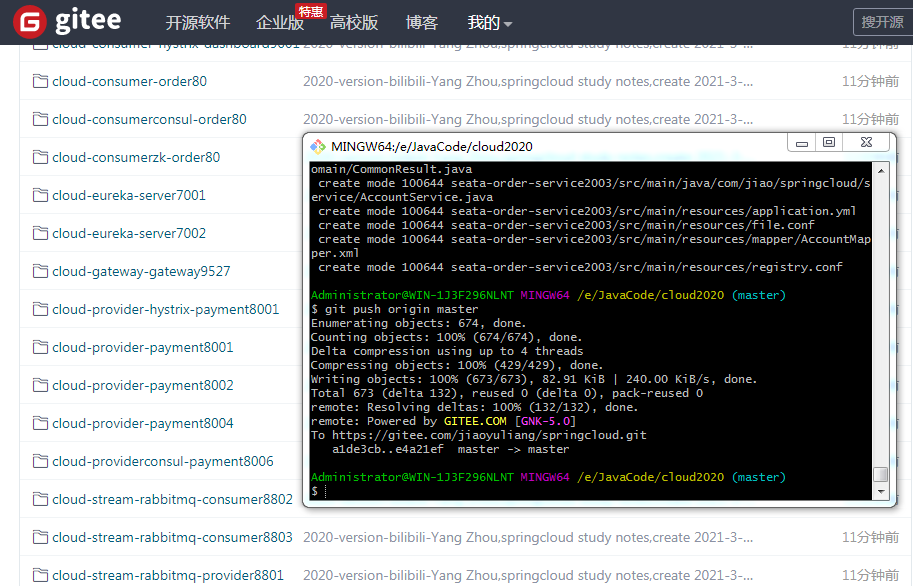Open the cloud-providerconsul-payment8006 folder link
The width and height of the screenshot is (913, 586).
pos(162,461)
